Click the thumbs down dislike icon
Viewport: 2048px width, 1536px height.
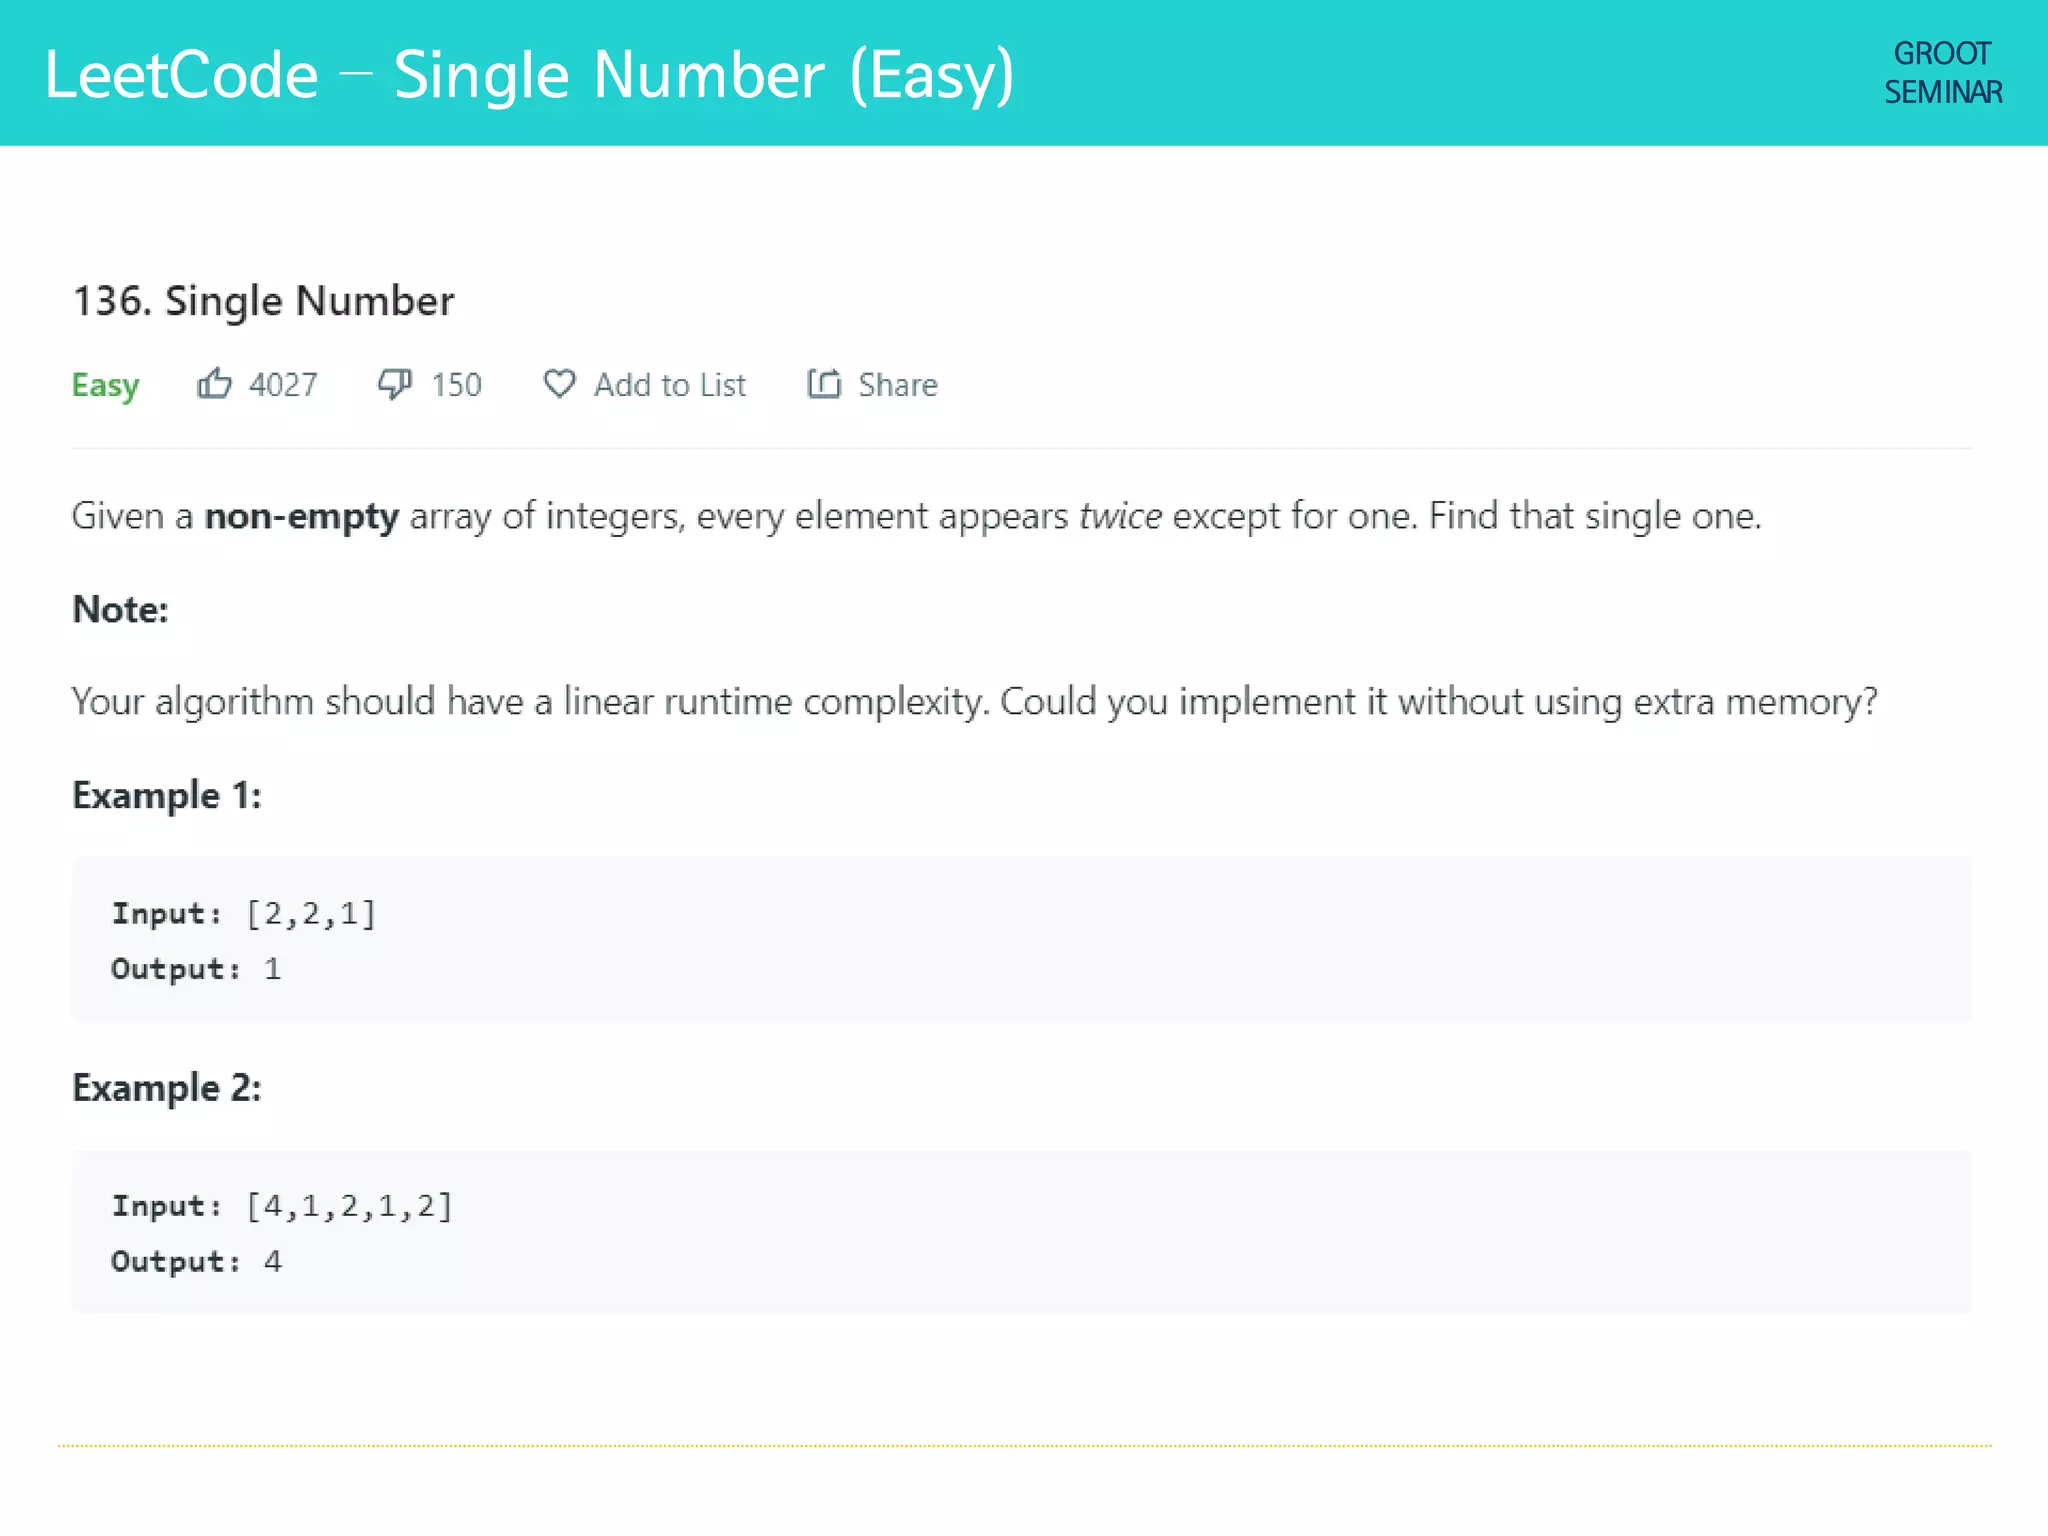click(394, 384)
